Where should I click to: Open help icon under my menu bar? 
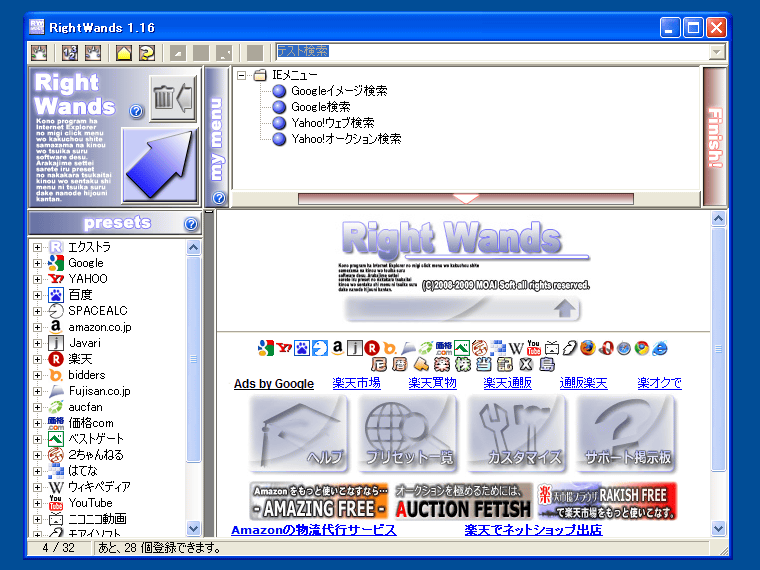[219, 198]
